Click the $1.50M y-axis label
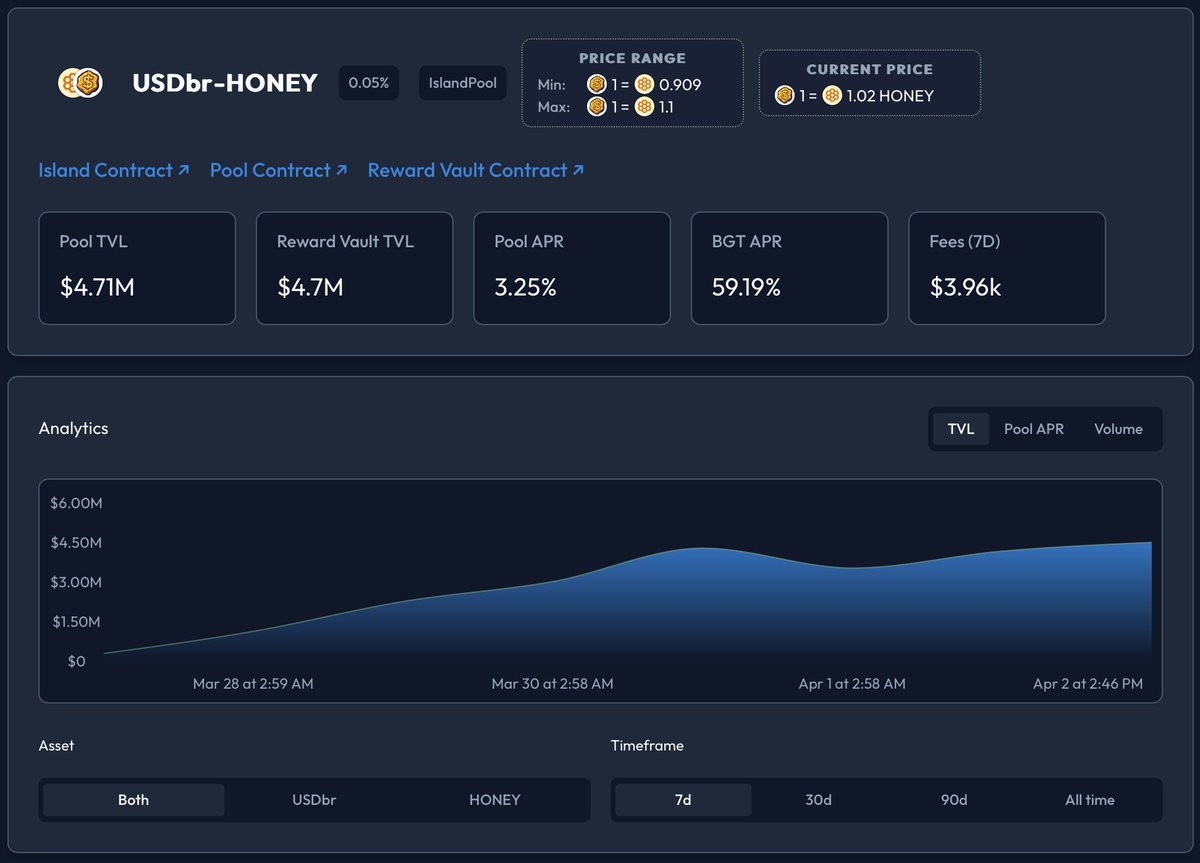This screenshot has height=863, width=1200. pos(76,622)
